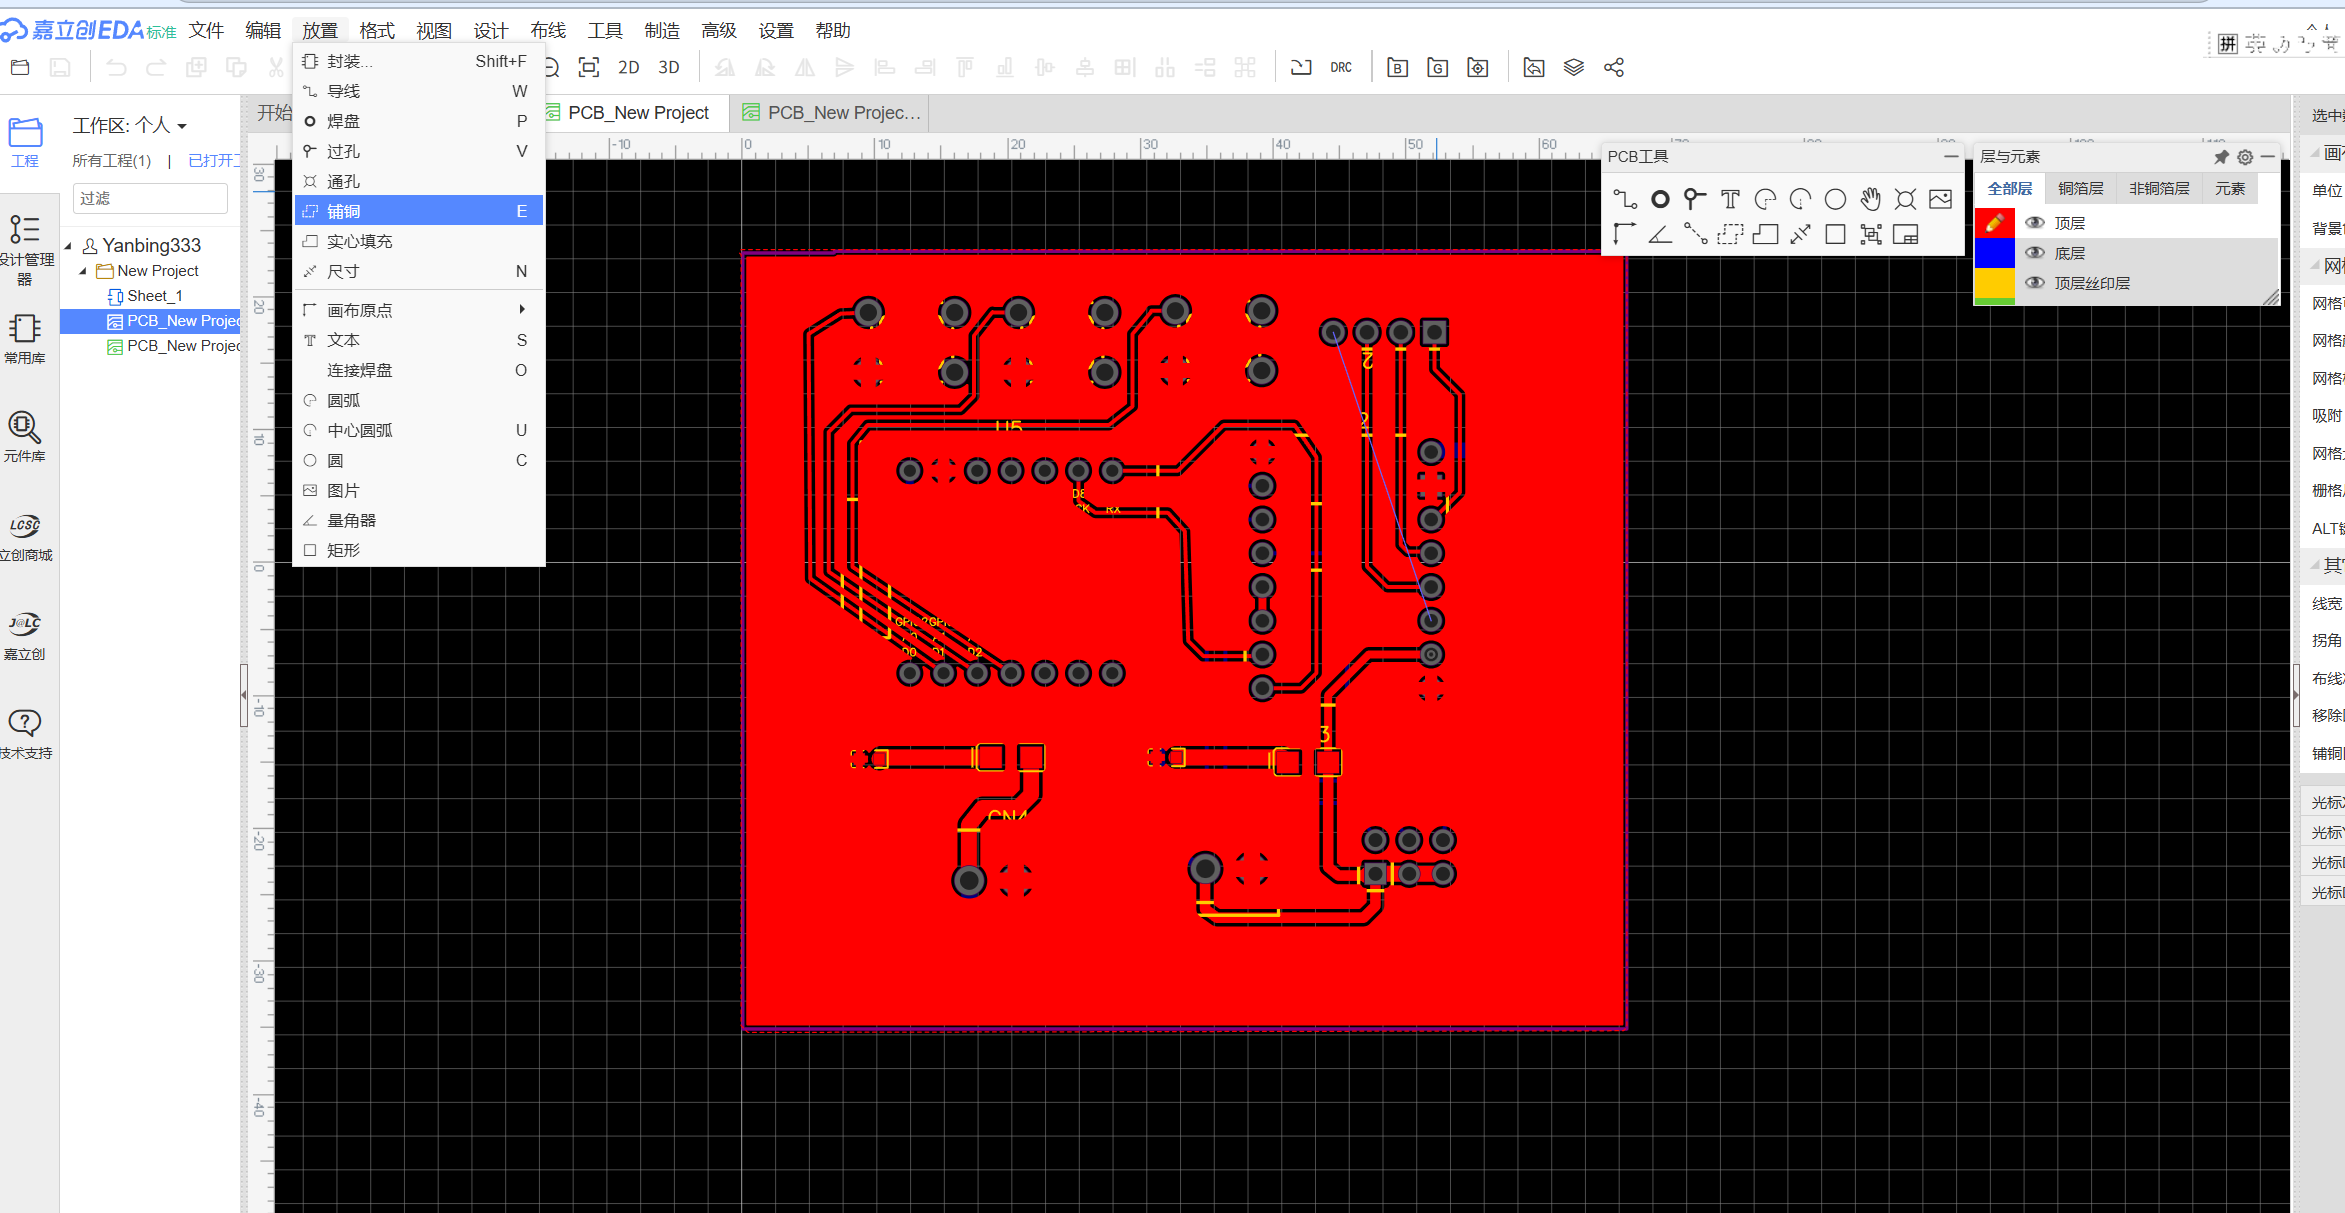The height and width of the screenshot is (1213, 2345).
Task: Open the layer settings gear icon
Action: click(2245, 157)
